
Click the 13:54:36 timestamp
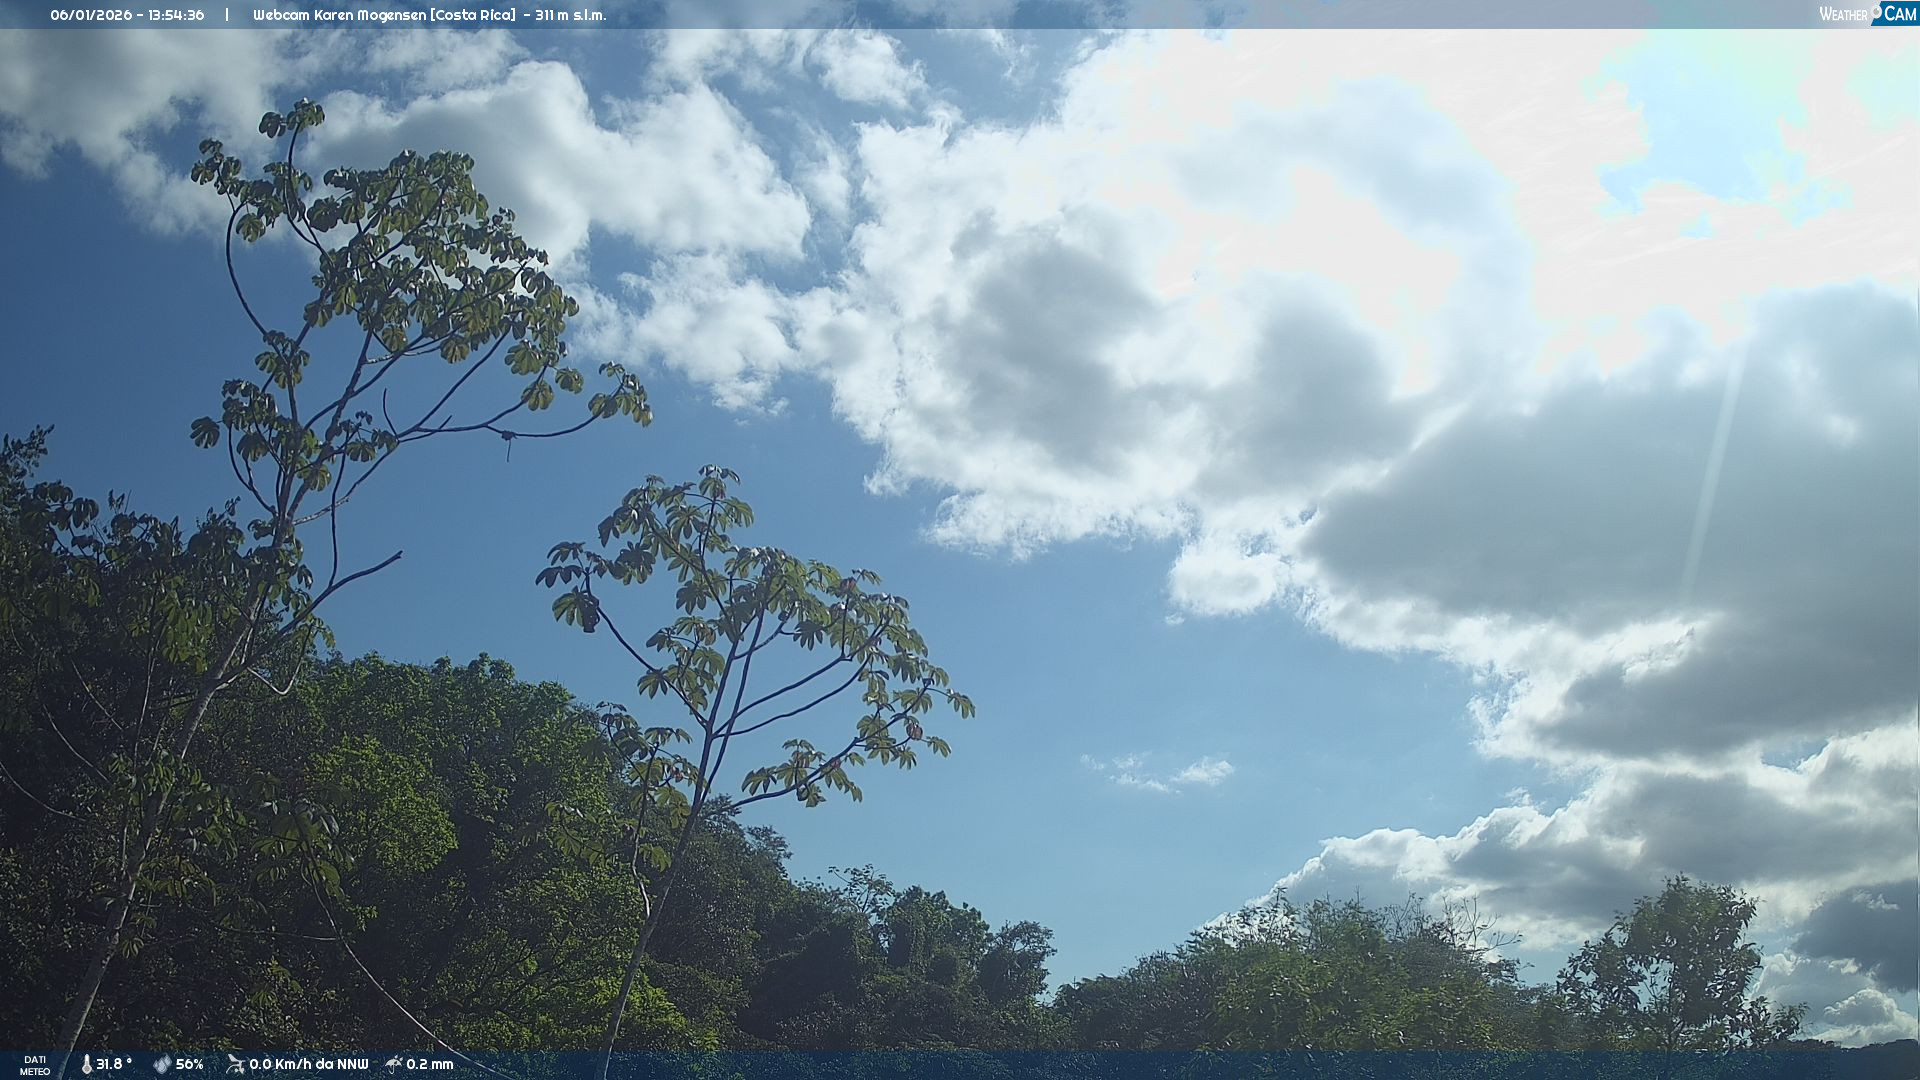[x=176, y=15]
